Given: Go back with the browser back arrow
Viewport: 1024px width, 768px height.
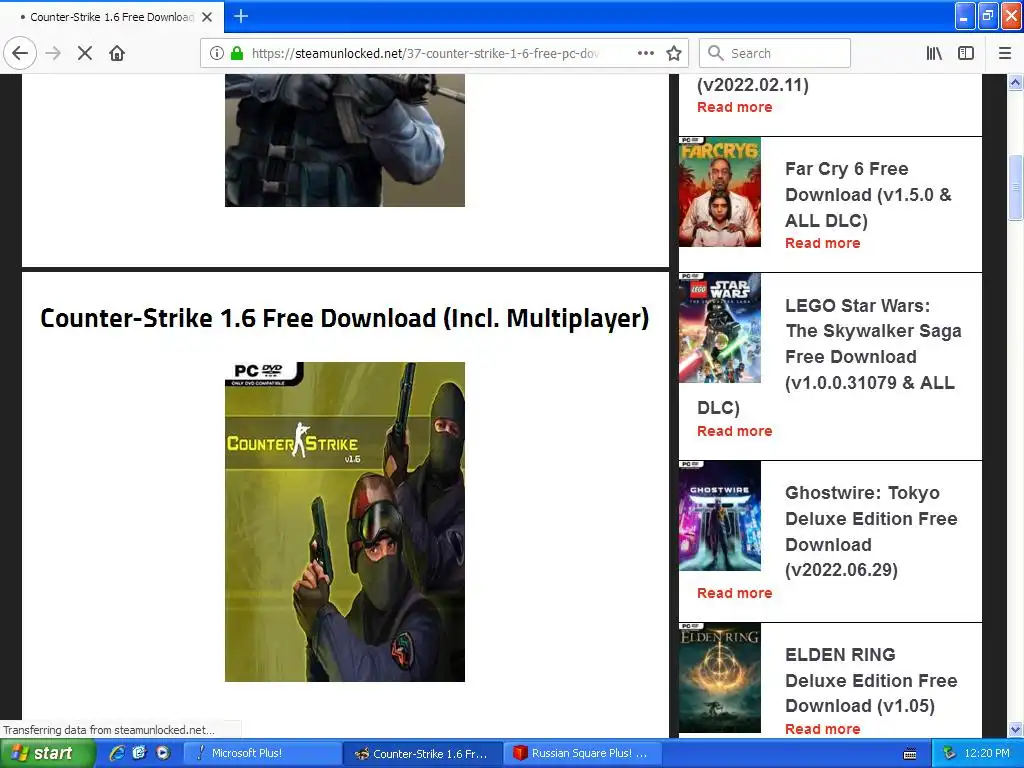Looking at the screenshot, I should point(20,53).
